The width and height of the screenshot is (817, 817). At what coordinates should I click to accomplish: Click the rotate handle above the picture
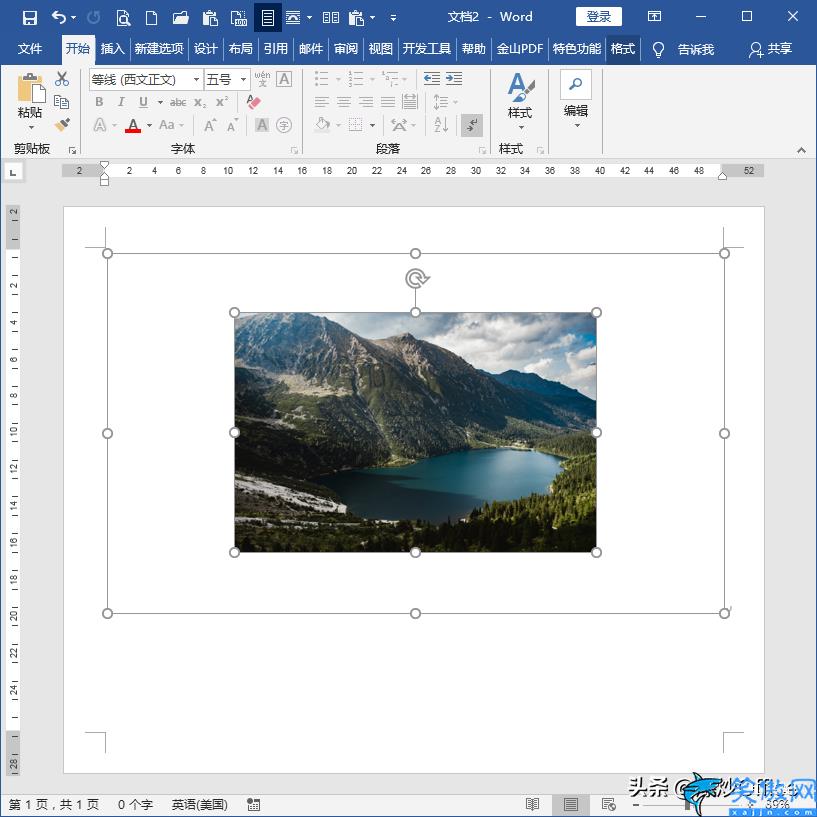[x=416, y=279]
